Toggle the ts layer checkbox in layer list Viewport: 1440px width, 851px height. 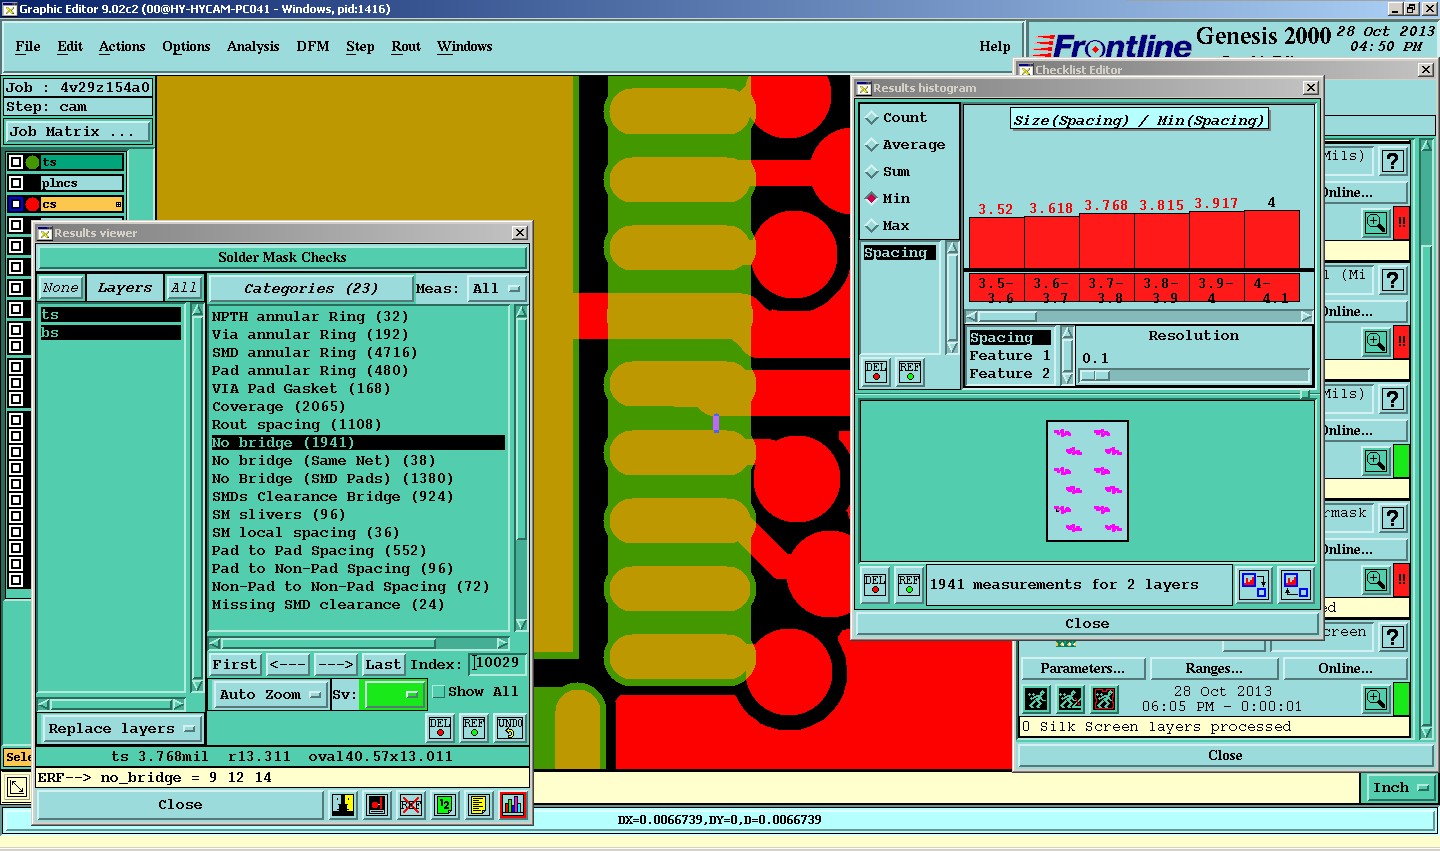(15, 162)
